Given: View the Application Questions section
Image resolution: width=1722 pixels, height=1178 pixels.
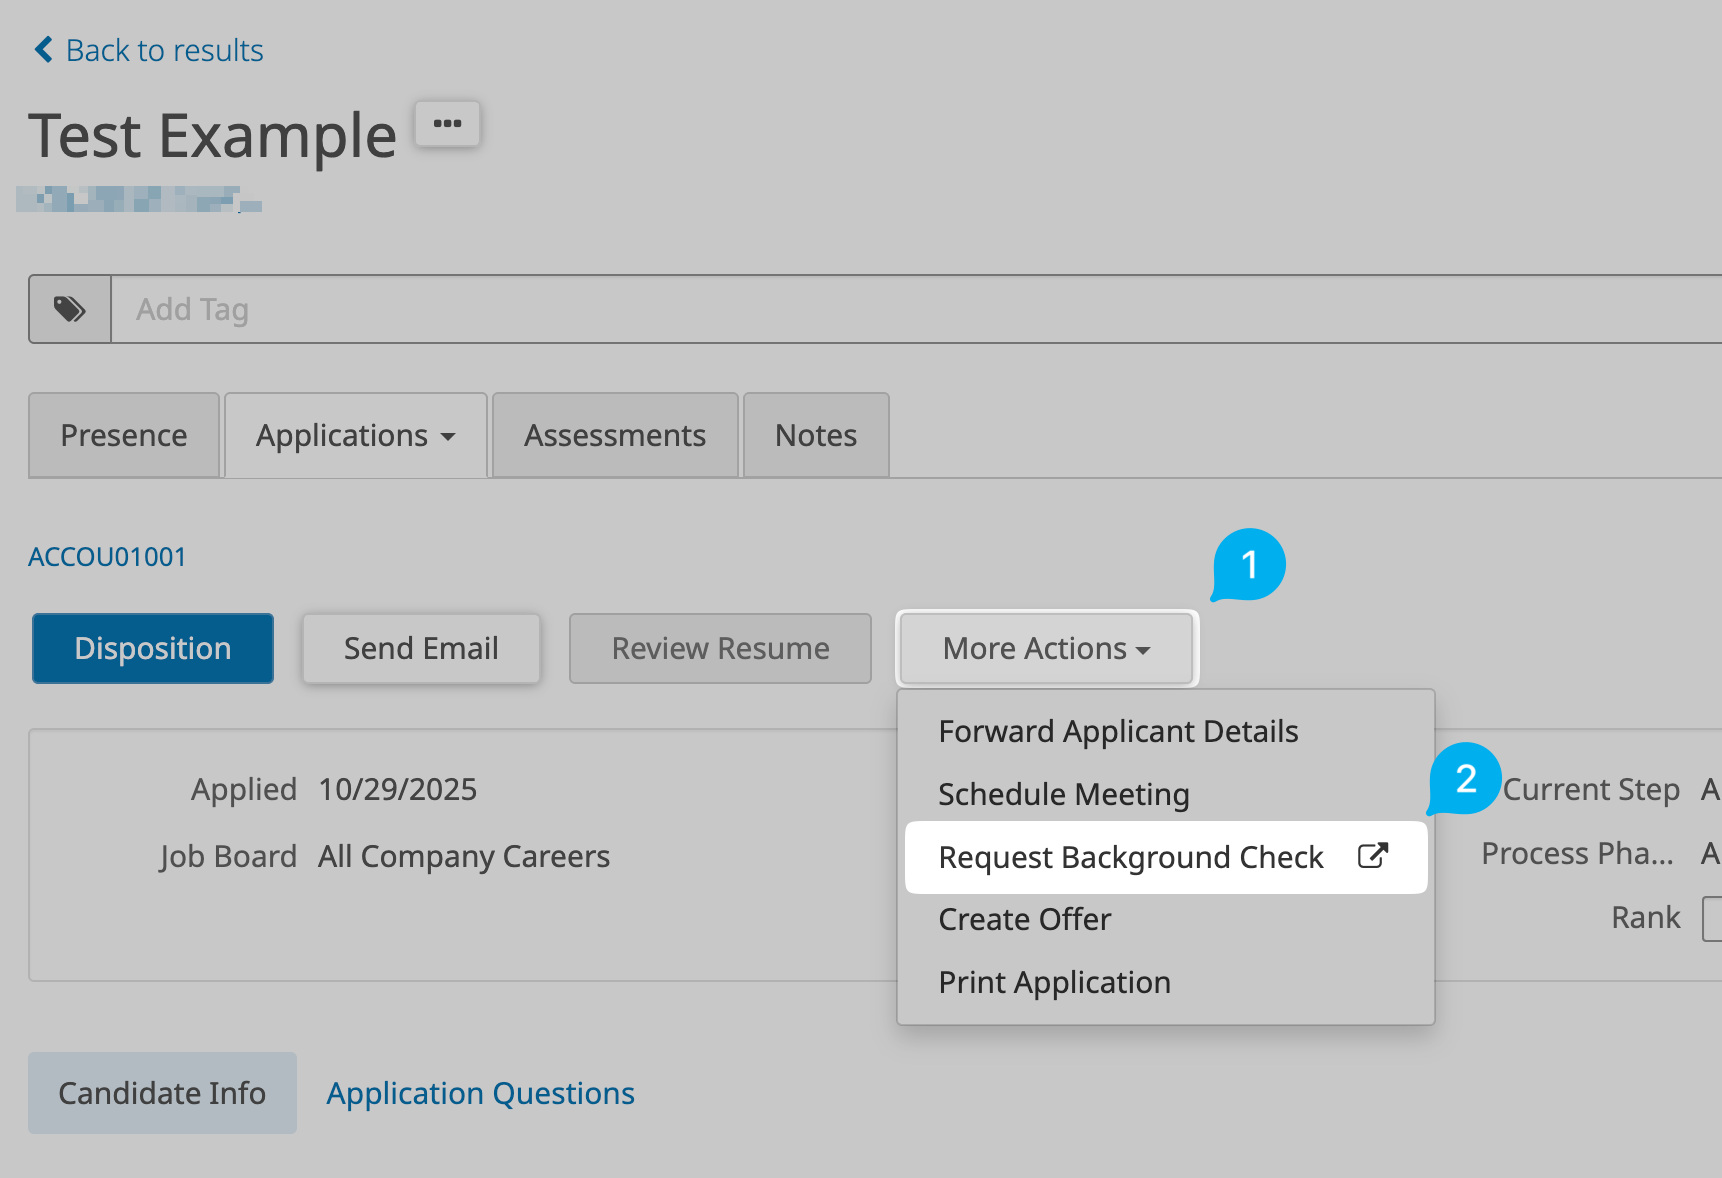Looking at the screenshot, I should coord(480,1094).
